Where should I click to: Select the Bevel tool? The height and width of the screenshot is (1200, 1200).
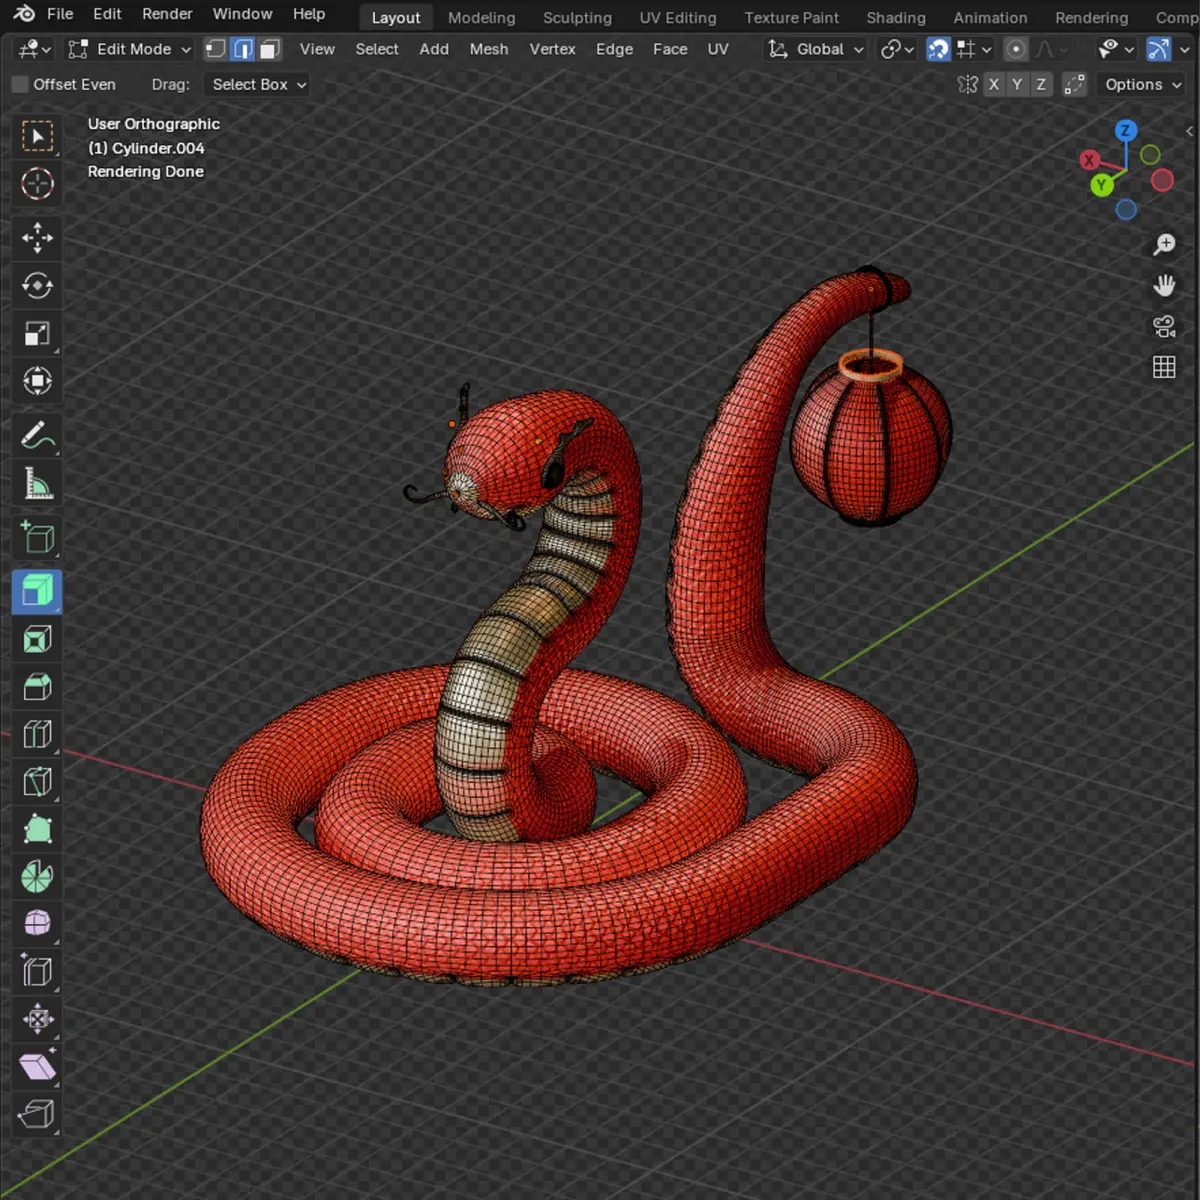37,687
